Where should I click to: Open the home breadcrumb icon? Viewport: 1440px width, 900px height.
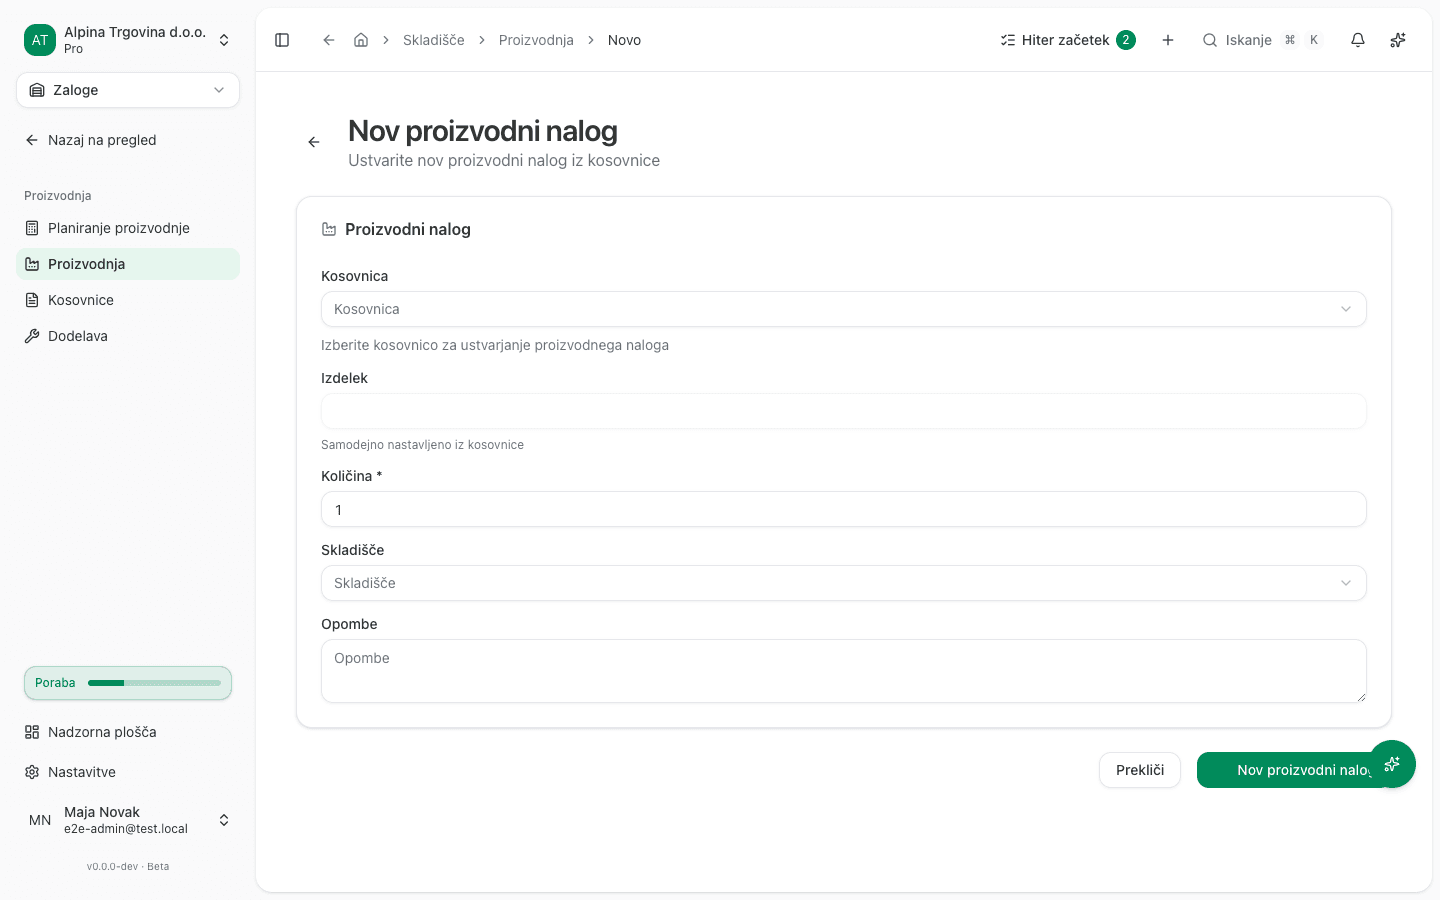tap(361, 40)
